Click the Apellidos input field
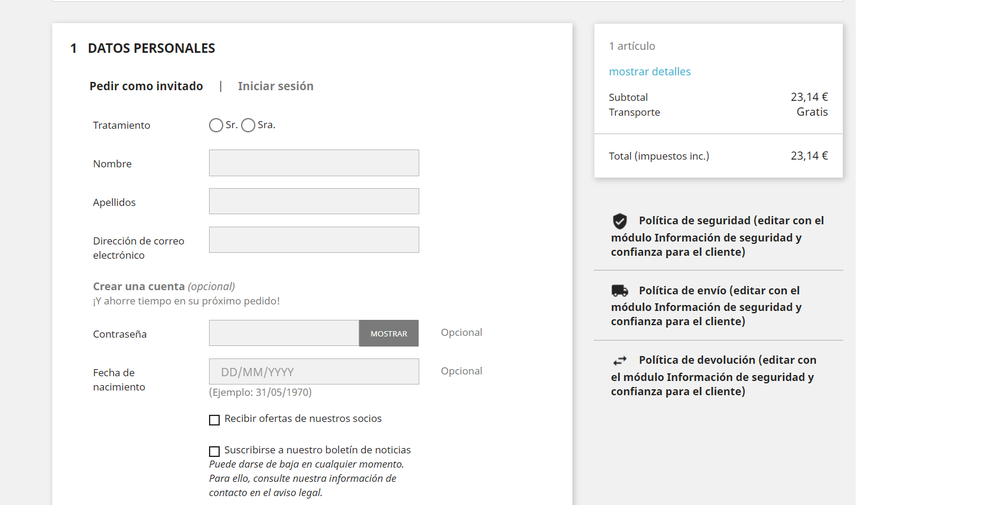Image resolution: width=1000 pixels, height=505 pixels. pyautogui.click(x=314, y=201)
